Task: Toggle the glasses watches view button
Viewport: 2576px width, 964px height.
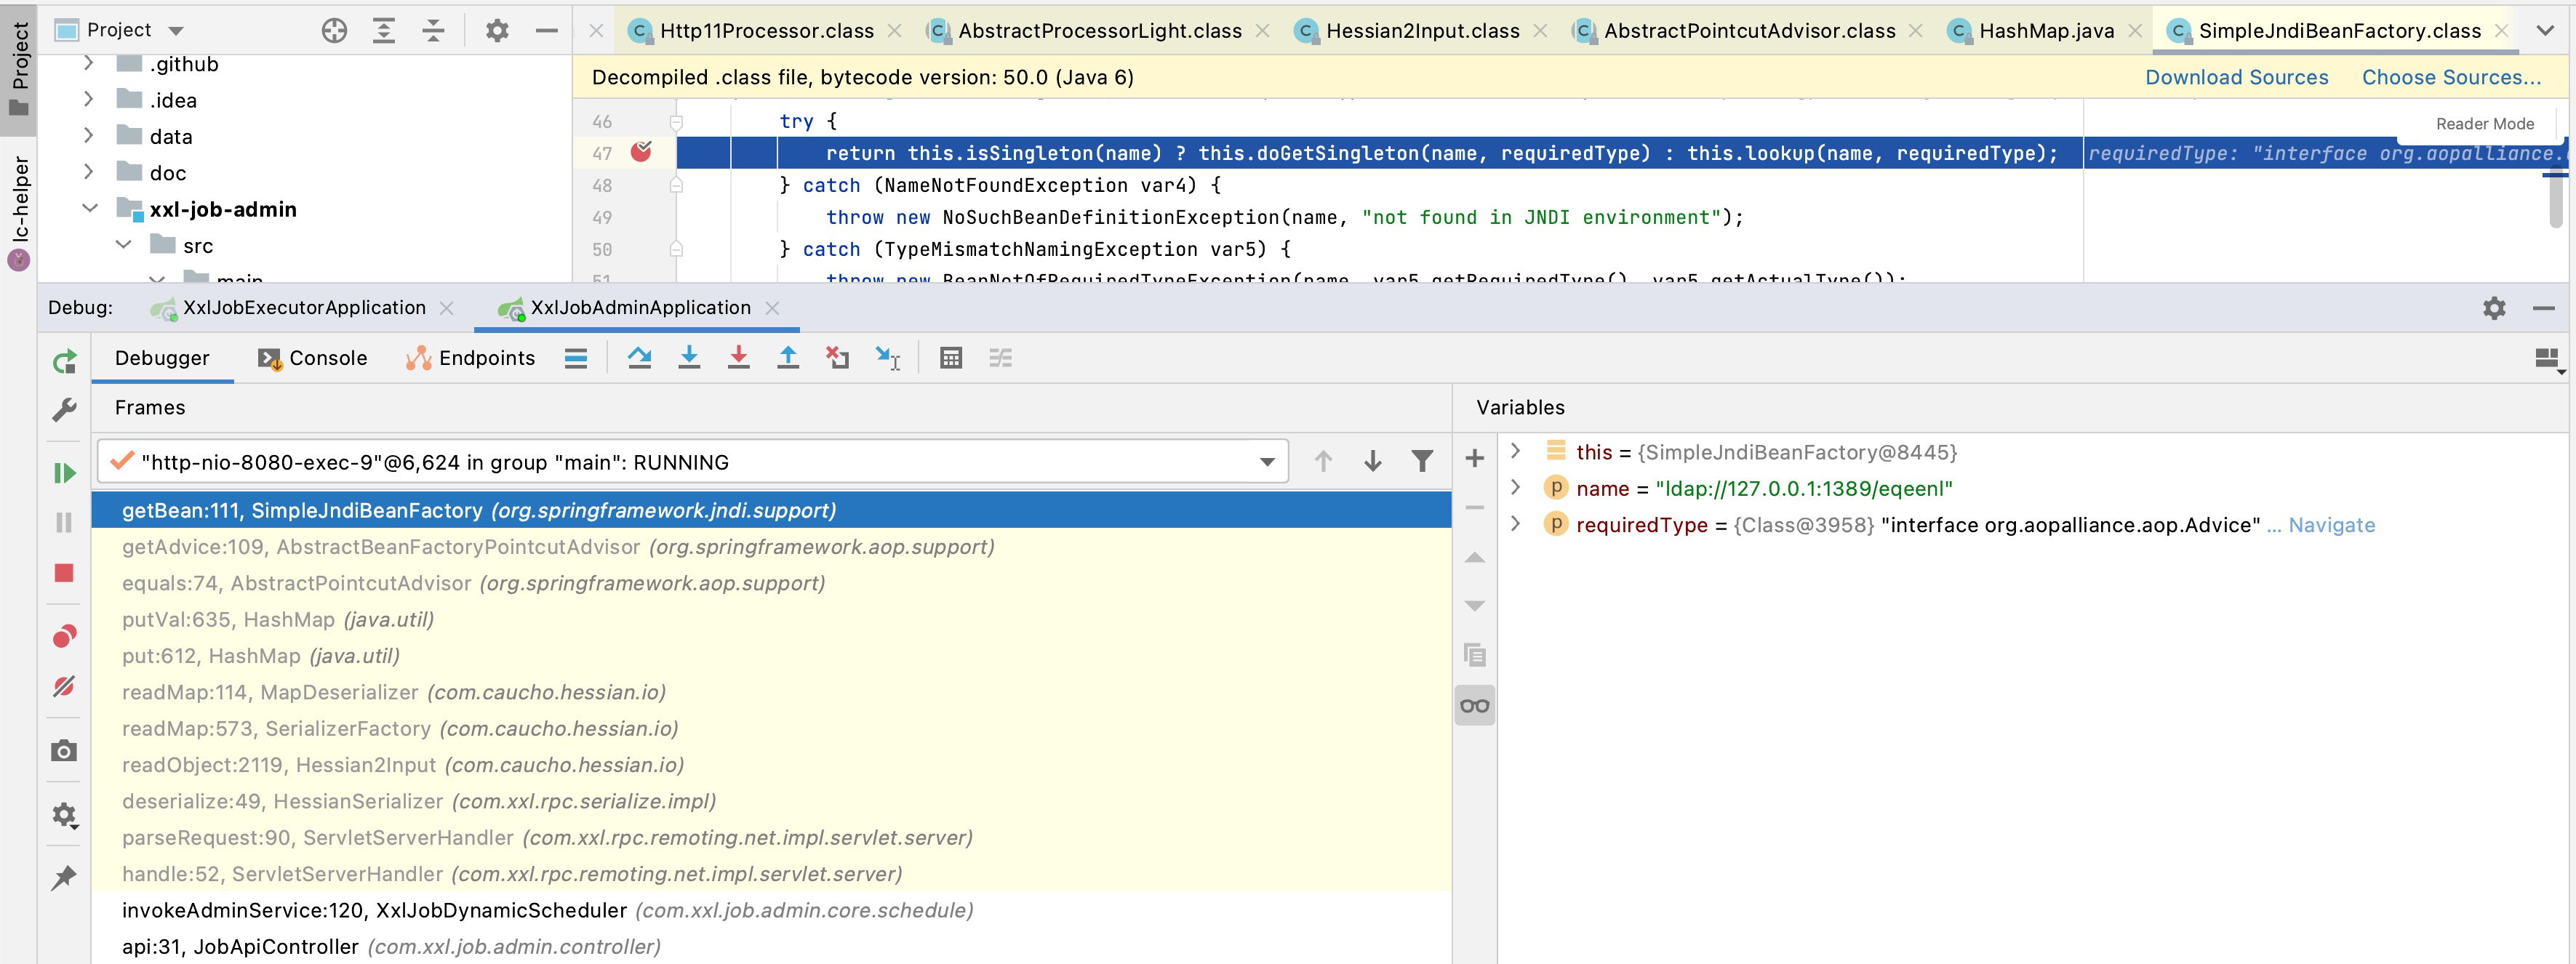Action: tap(1474, 706)
